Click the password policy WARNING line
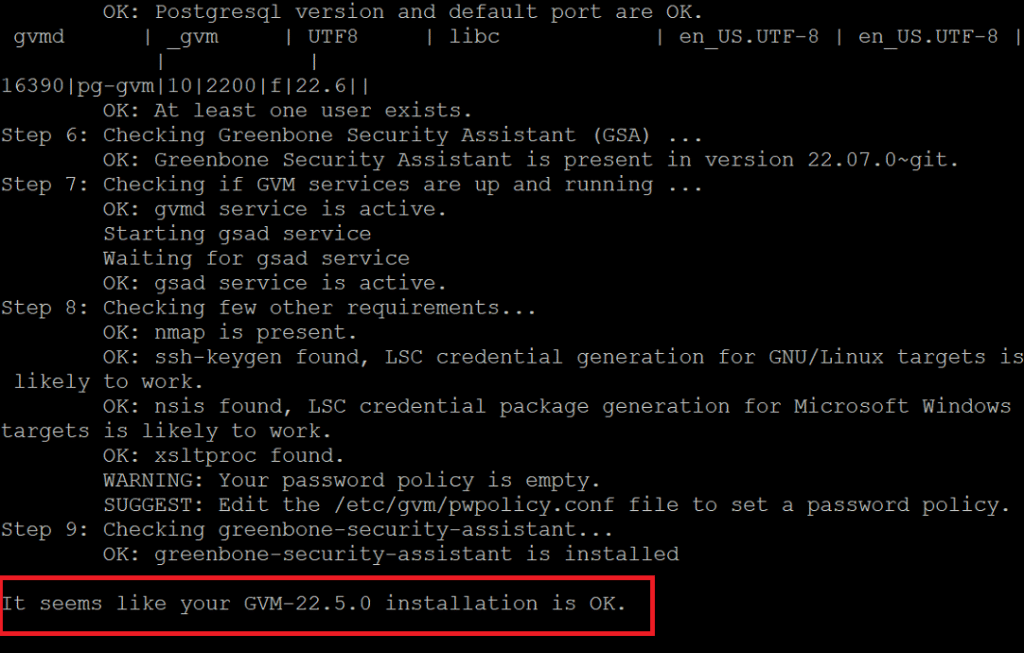 [351, 481]
